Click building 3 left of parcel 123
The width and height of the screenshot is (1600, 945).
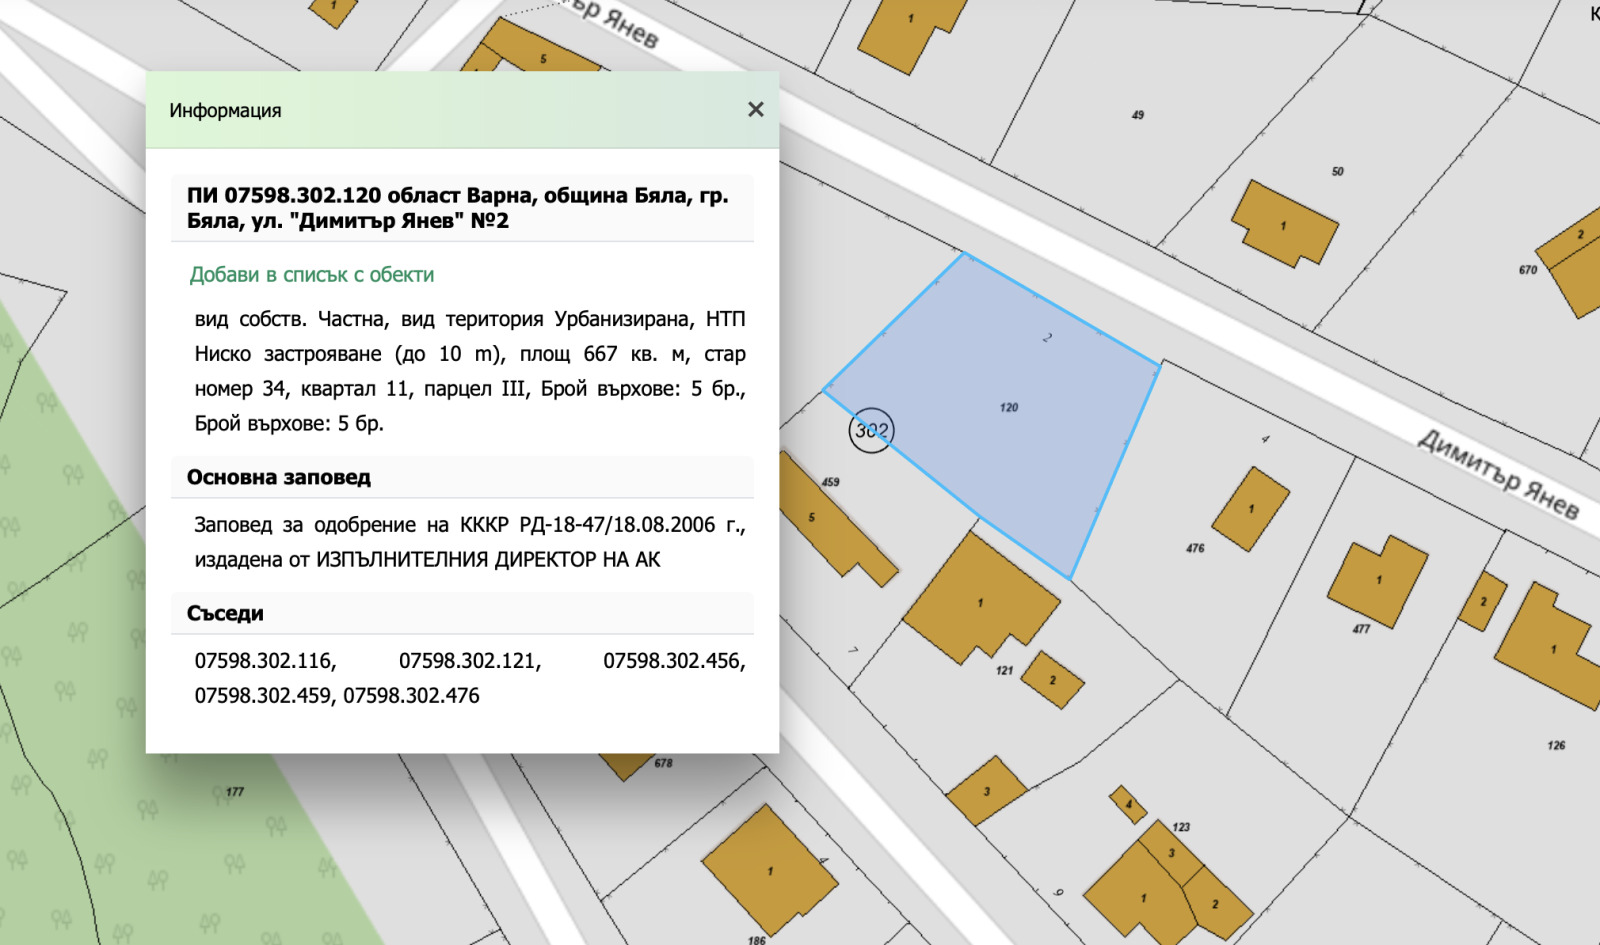(986, 791)
